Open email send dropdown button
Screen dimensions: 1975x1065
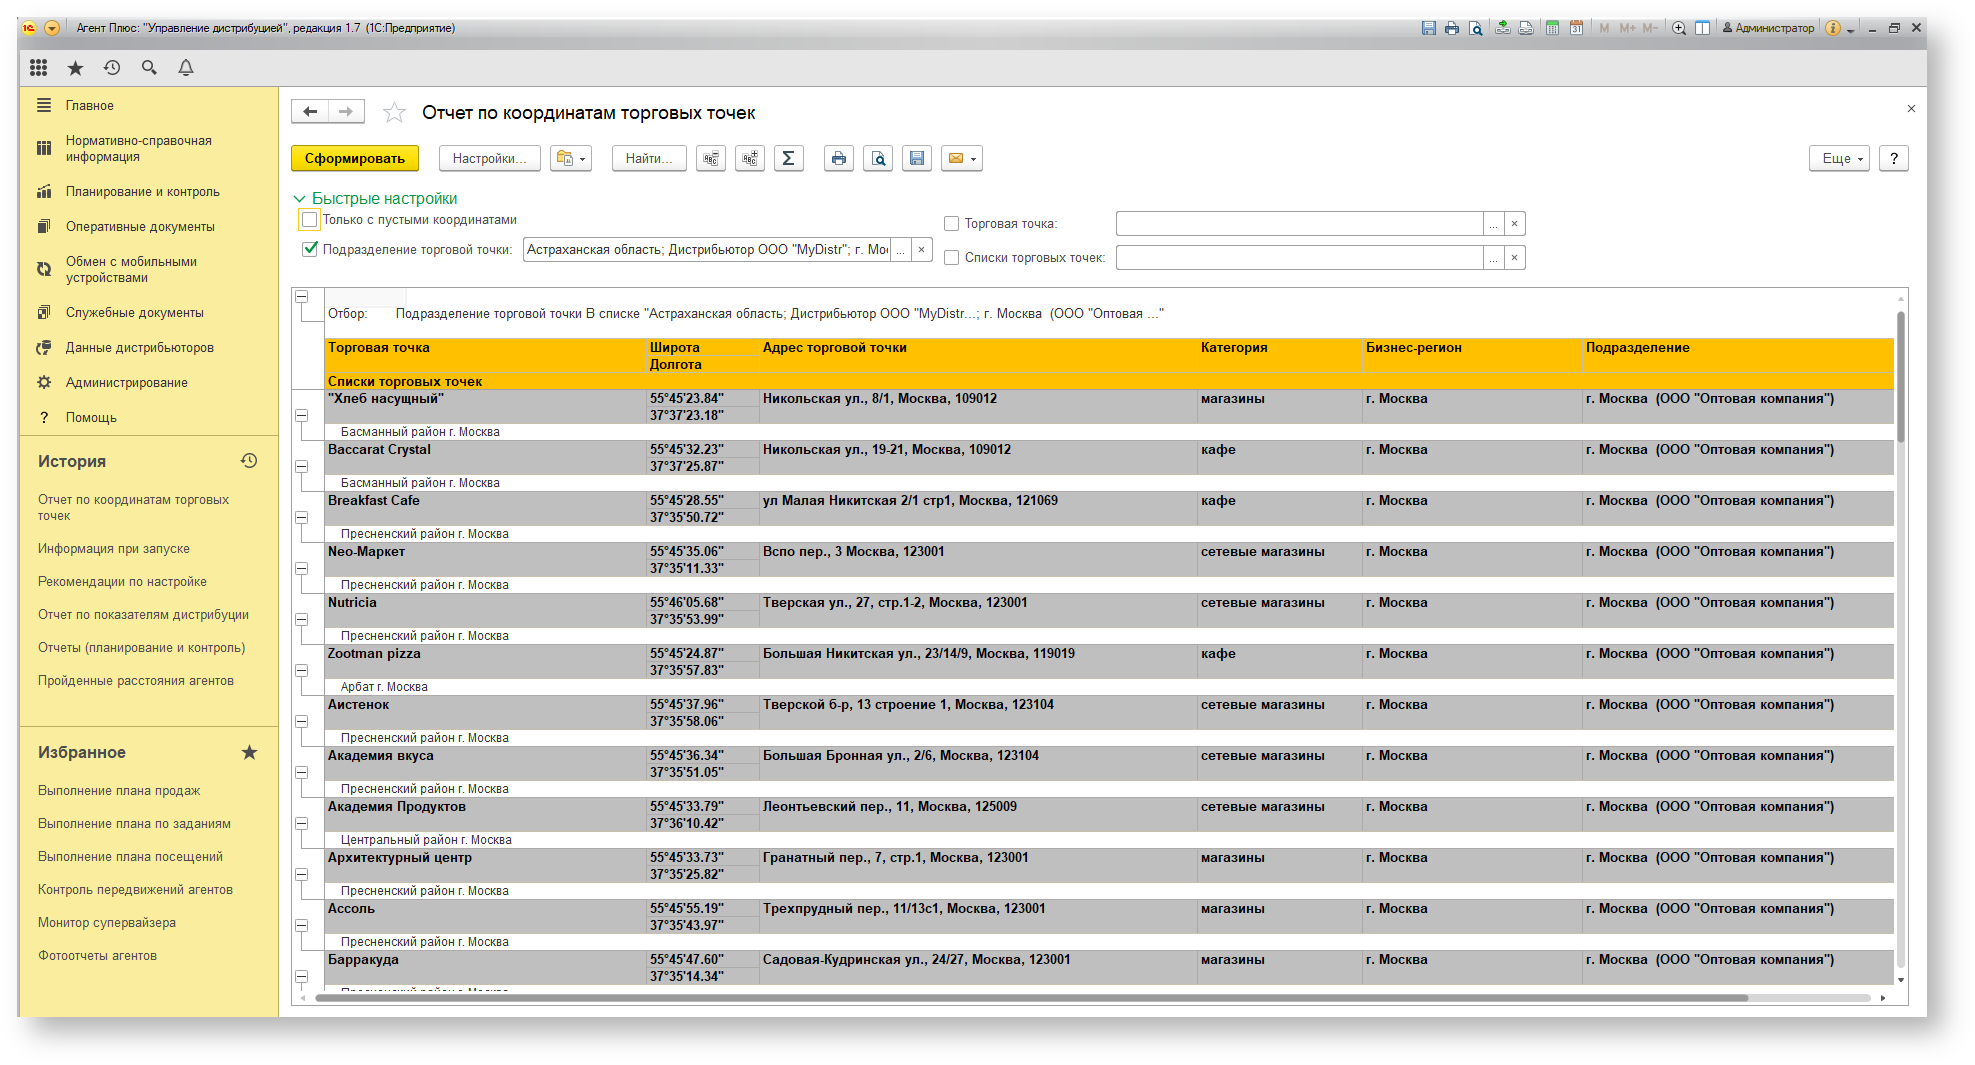point(961,158)
